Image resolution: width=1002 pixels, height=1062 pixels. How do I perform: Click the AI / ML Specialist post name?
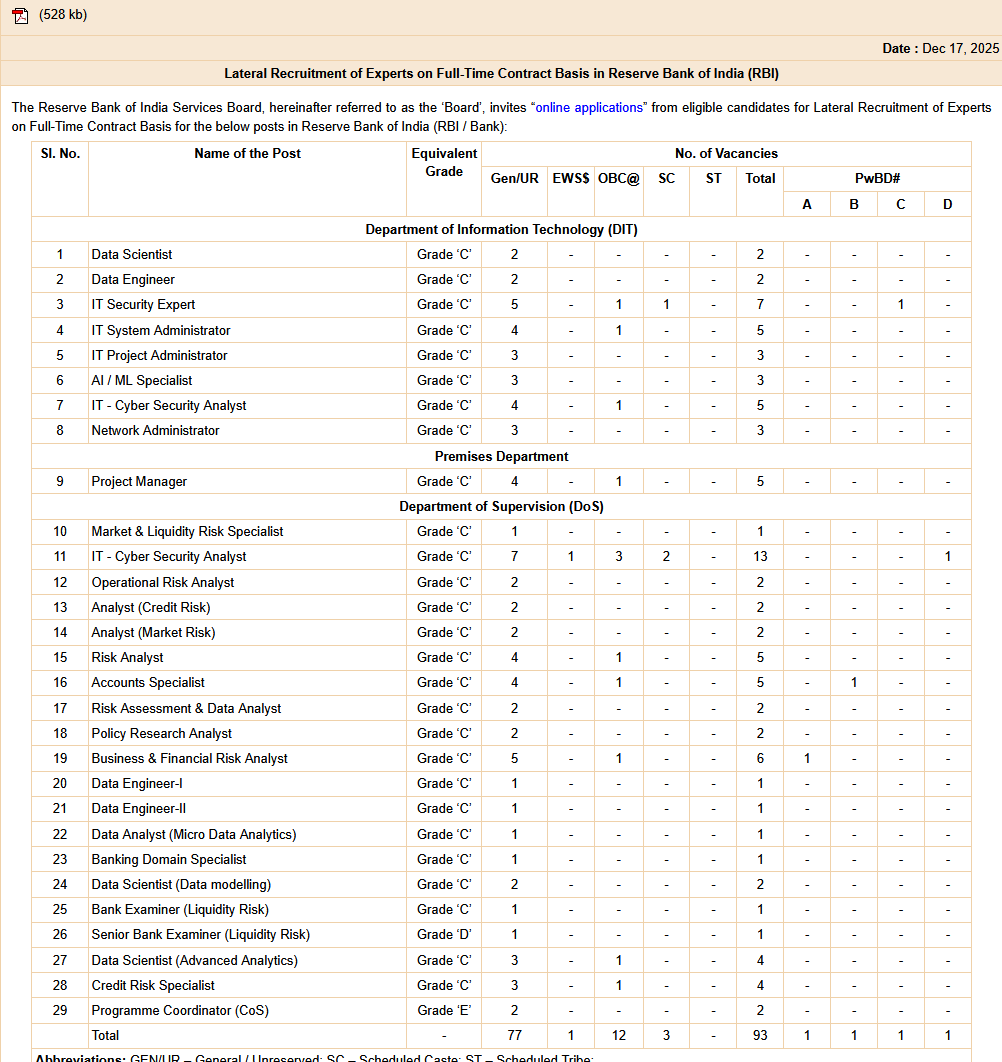click(x=142, y=380)
